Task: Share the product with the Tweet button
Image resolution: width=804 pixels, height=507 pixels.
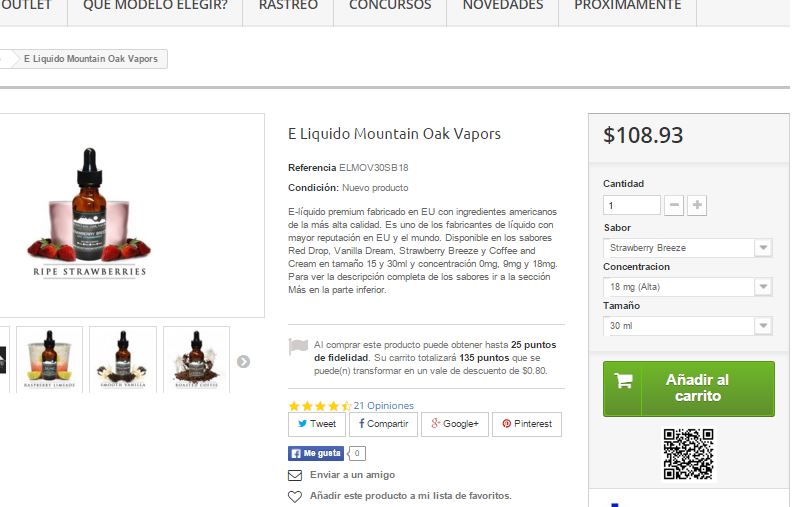Action: (317, 424)
